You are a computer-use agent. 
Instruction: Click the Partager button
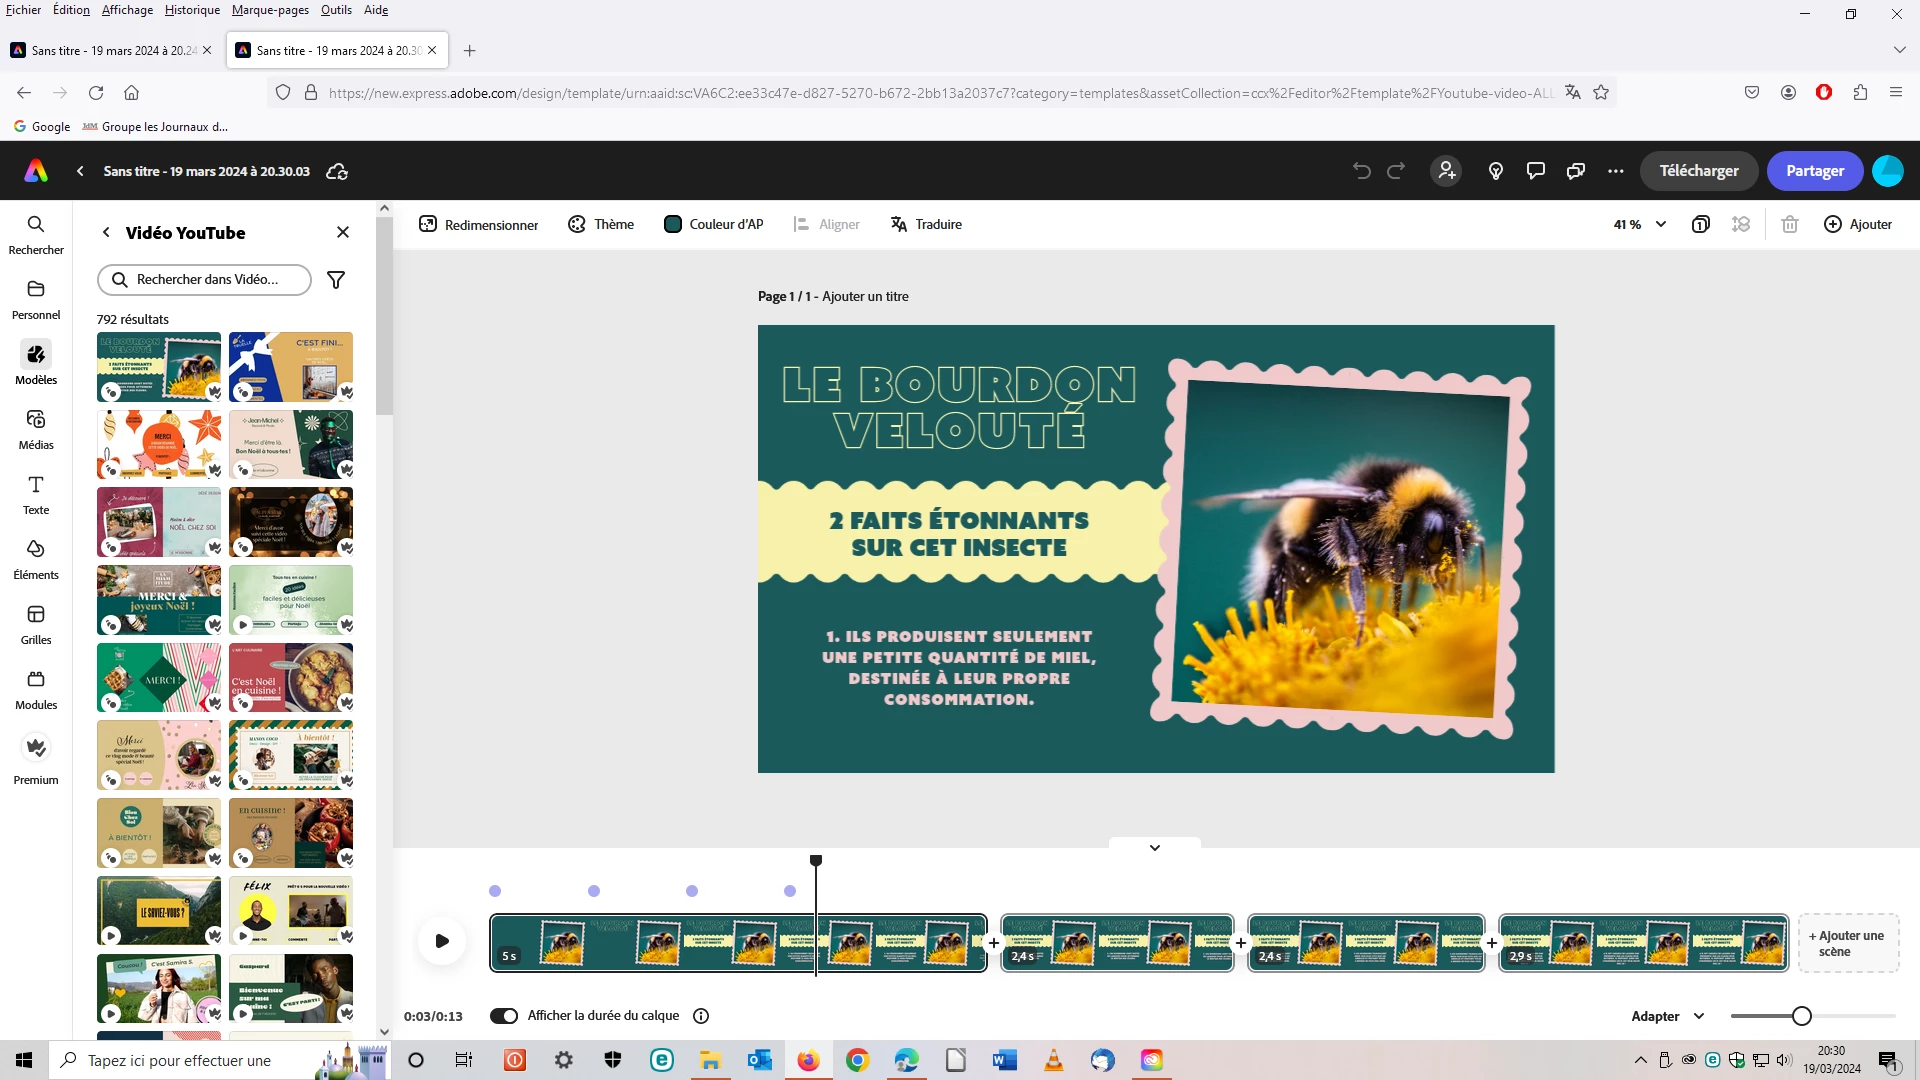pos(1814,171)
